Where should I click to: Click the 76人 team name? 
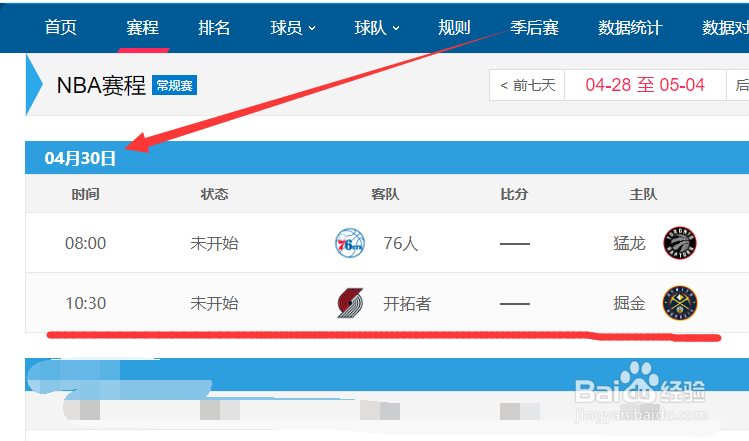[x=400, y=243]
